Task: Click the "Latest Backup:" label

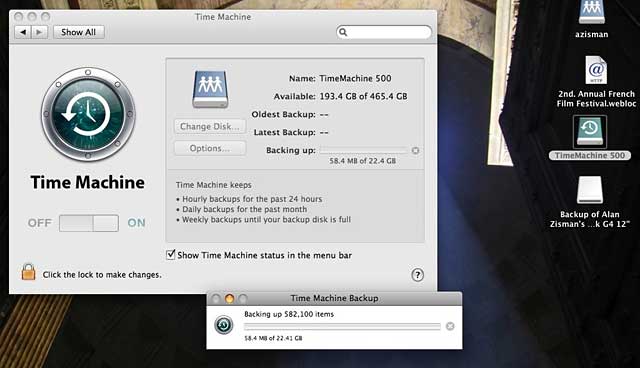Action: pos(284,132)
